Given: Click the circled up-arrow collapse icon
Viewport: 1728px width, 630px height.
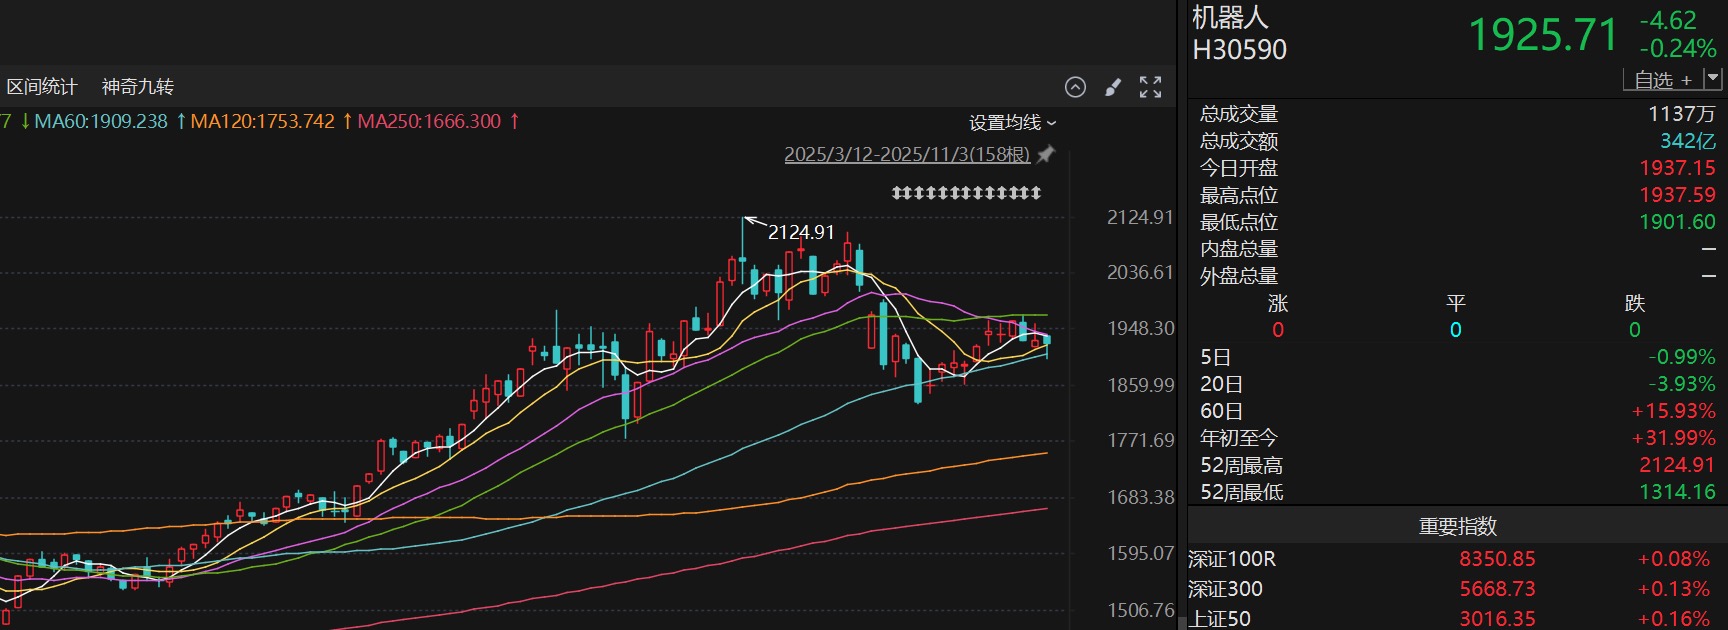Looking at the screenshot, I should pyautogui.click(x=1075, y=87).
